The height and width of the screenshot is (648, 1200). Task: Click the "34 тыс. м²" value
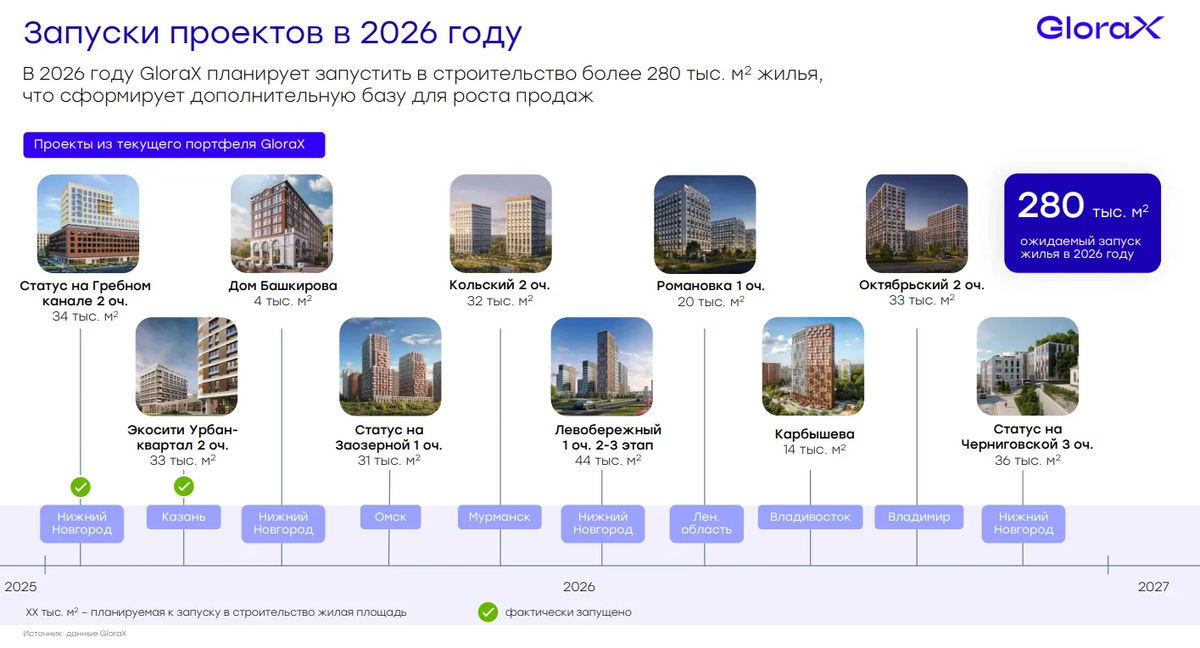(x=85, y=316)
